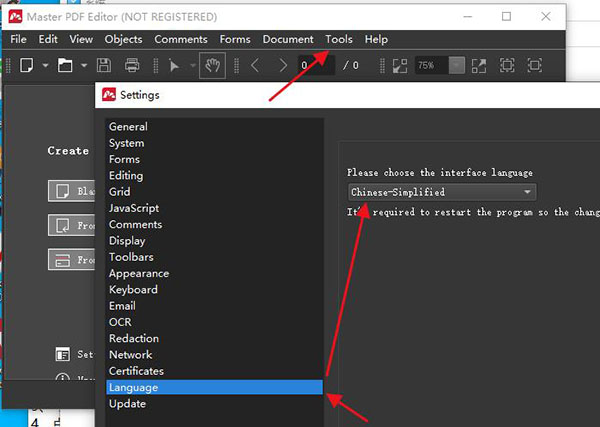This screenshot has width=600, height=427.
Task: Click the Blank document create button
Action: 72,191
